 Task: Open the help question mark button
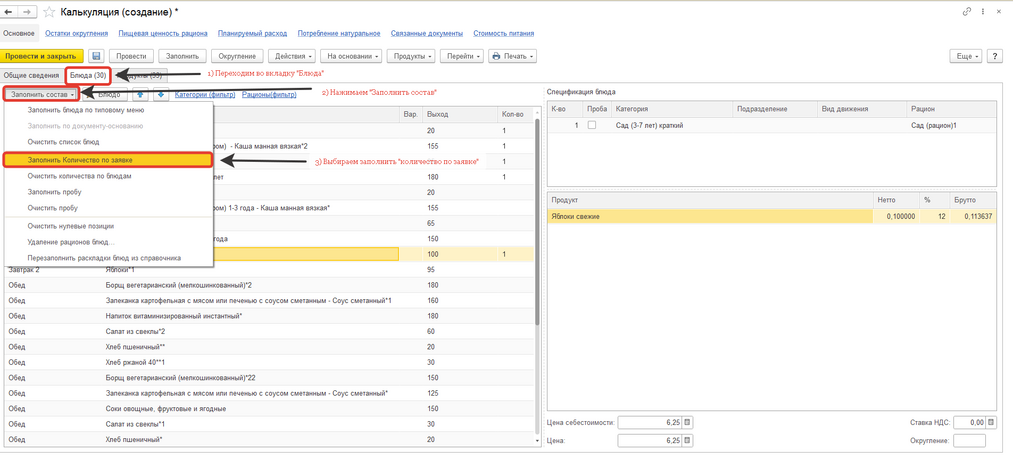click(x=994, y=57)
